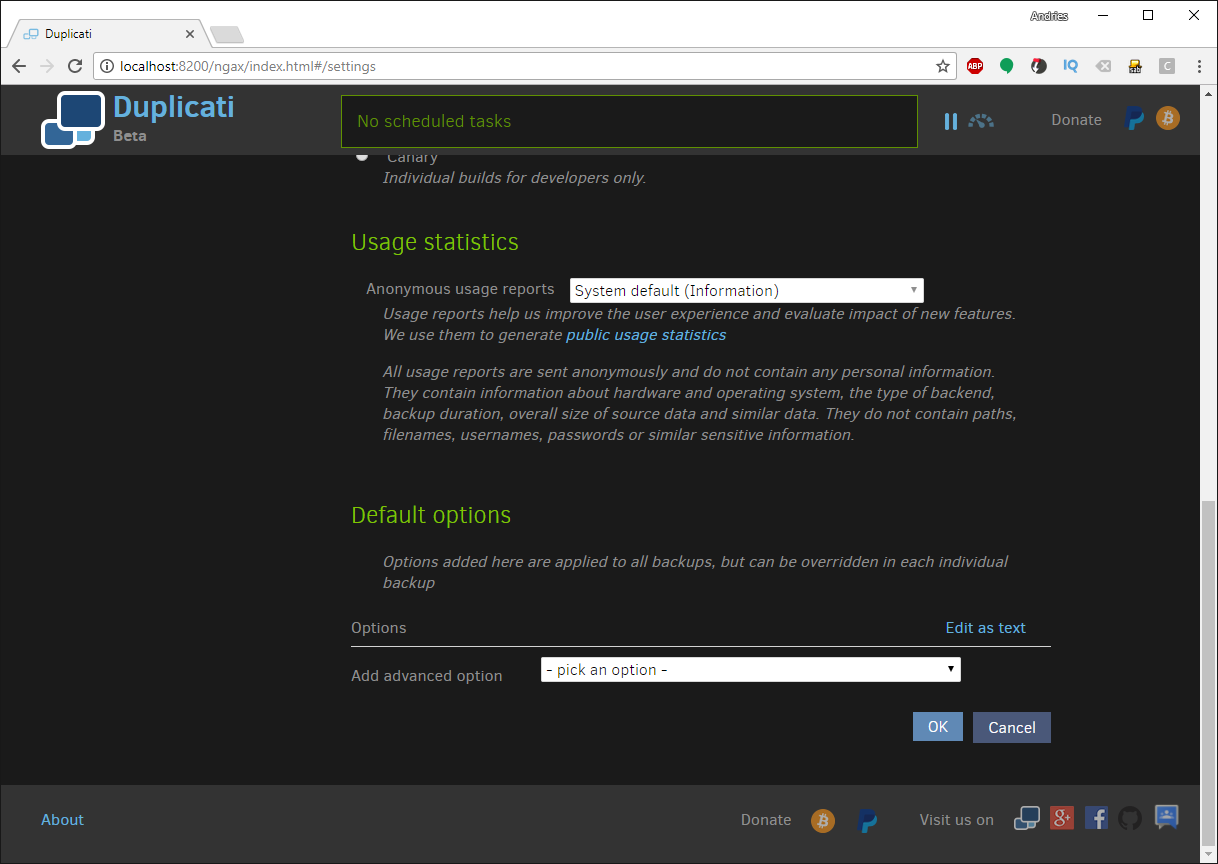Select the Canary radio button

362,156
